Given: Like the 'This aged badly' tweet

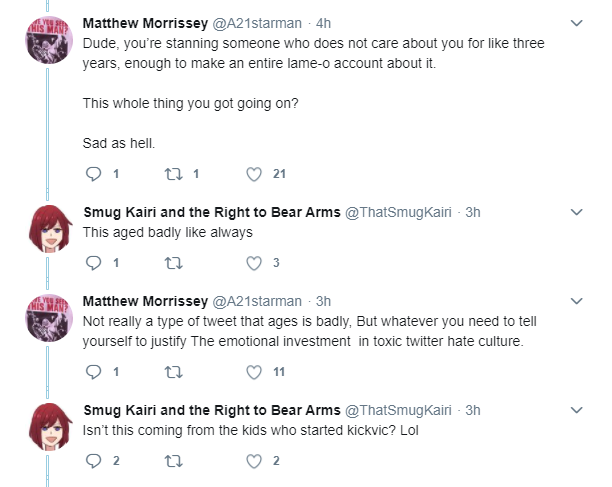Looking at the screenshot, I should click(254, 263).
